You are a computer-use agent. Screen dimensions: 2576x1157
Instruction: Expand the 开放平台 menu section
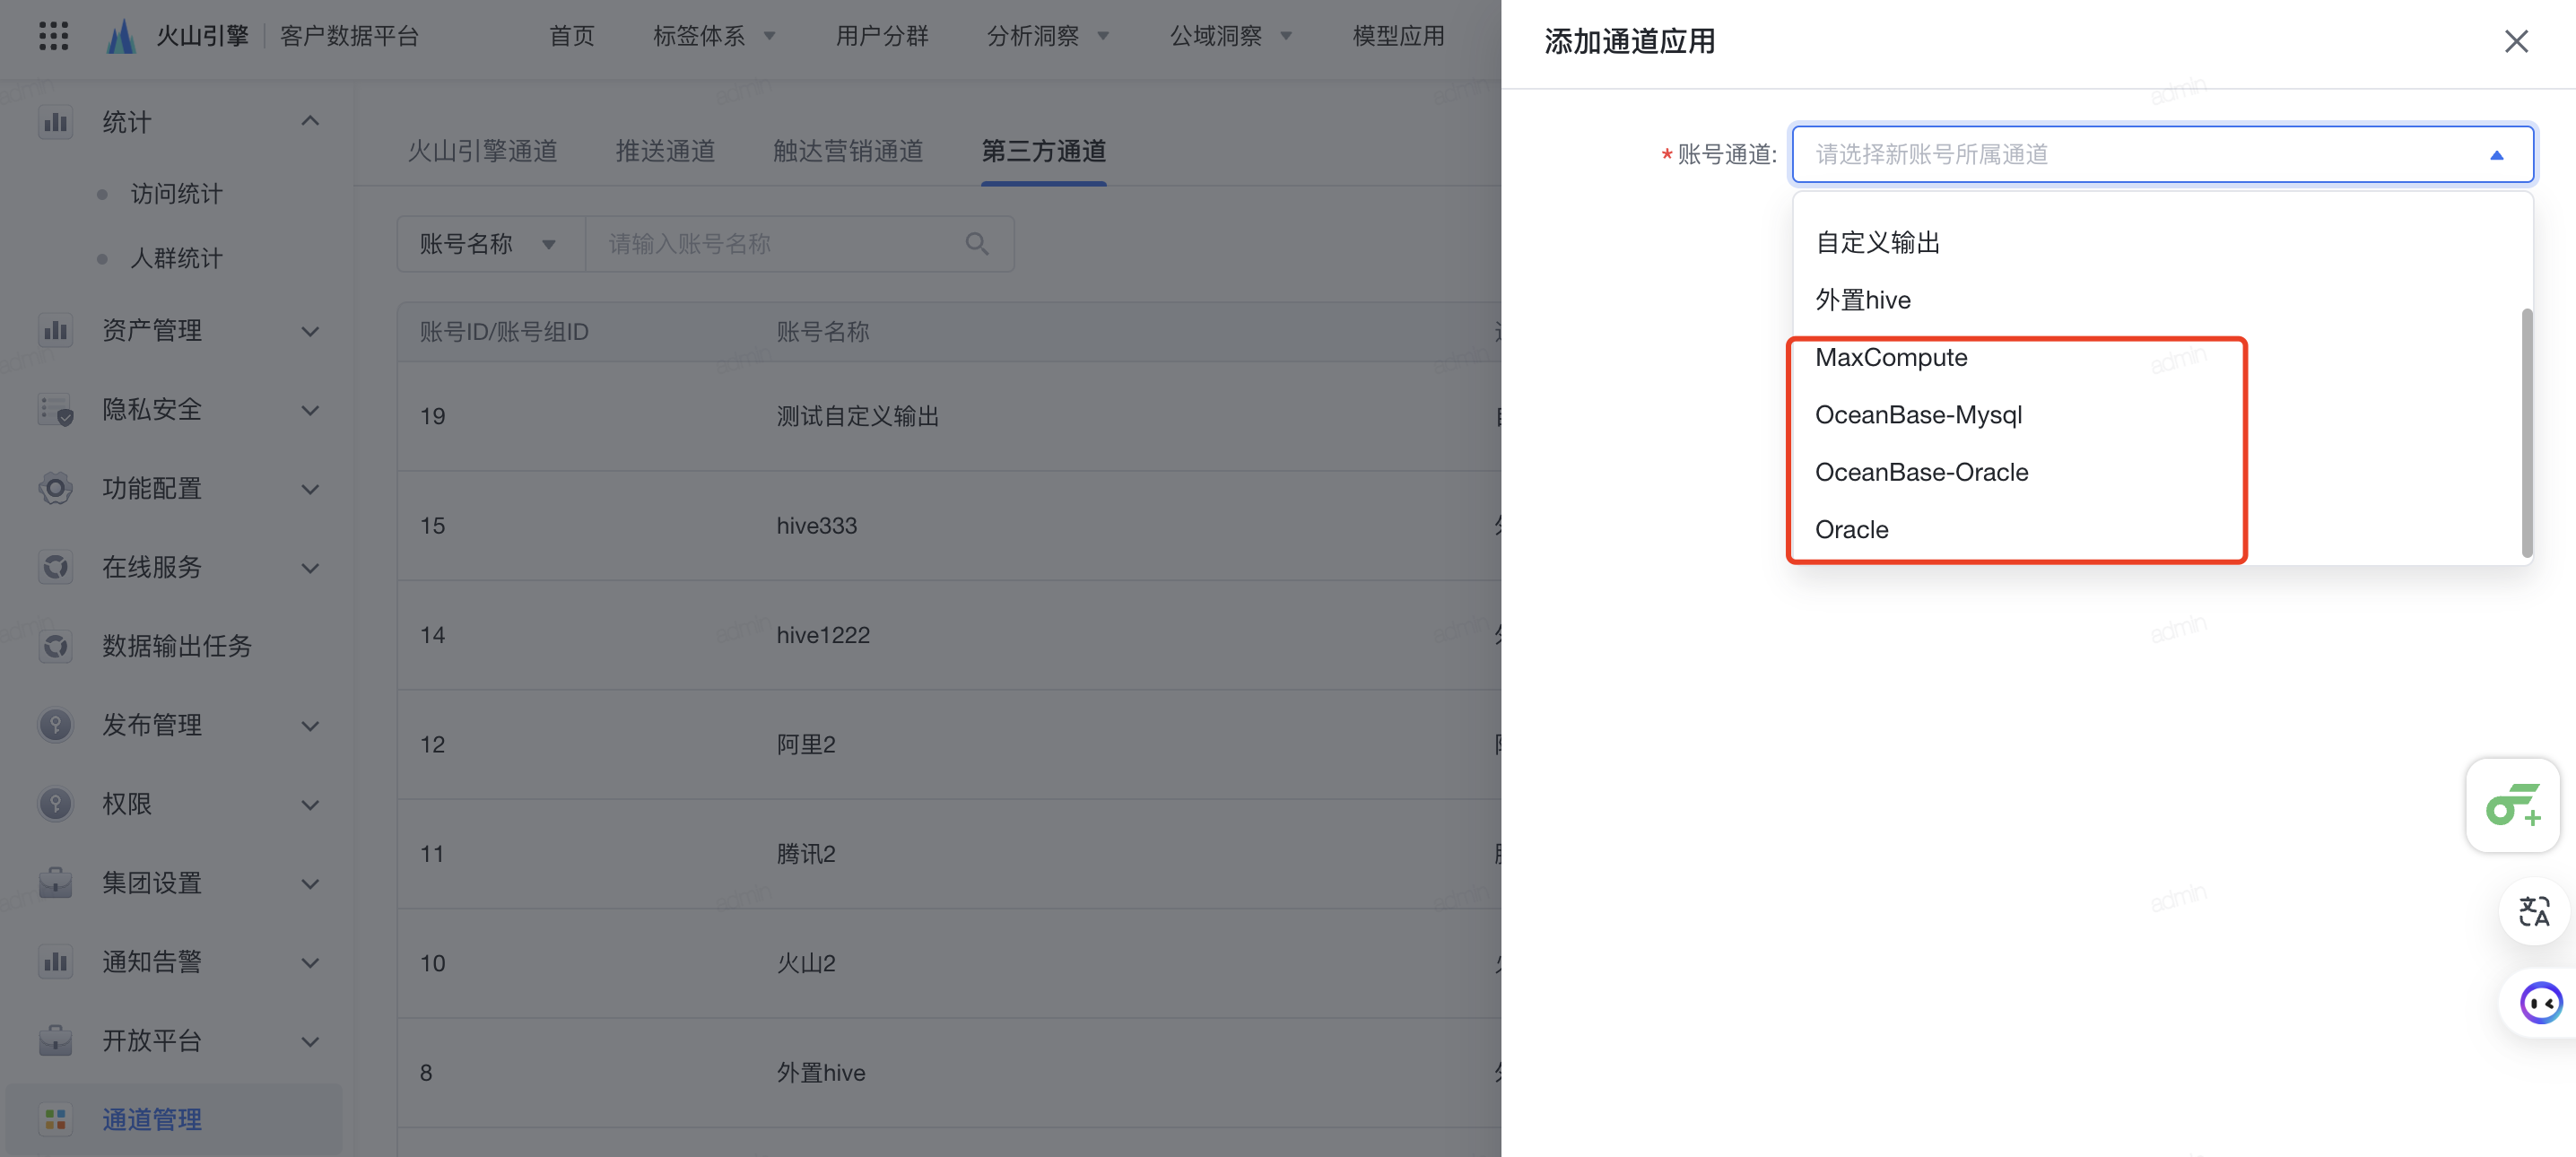tap(310, 1041)
